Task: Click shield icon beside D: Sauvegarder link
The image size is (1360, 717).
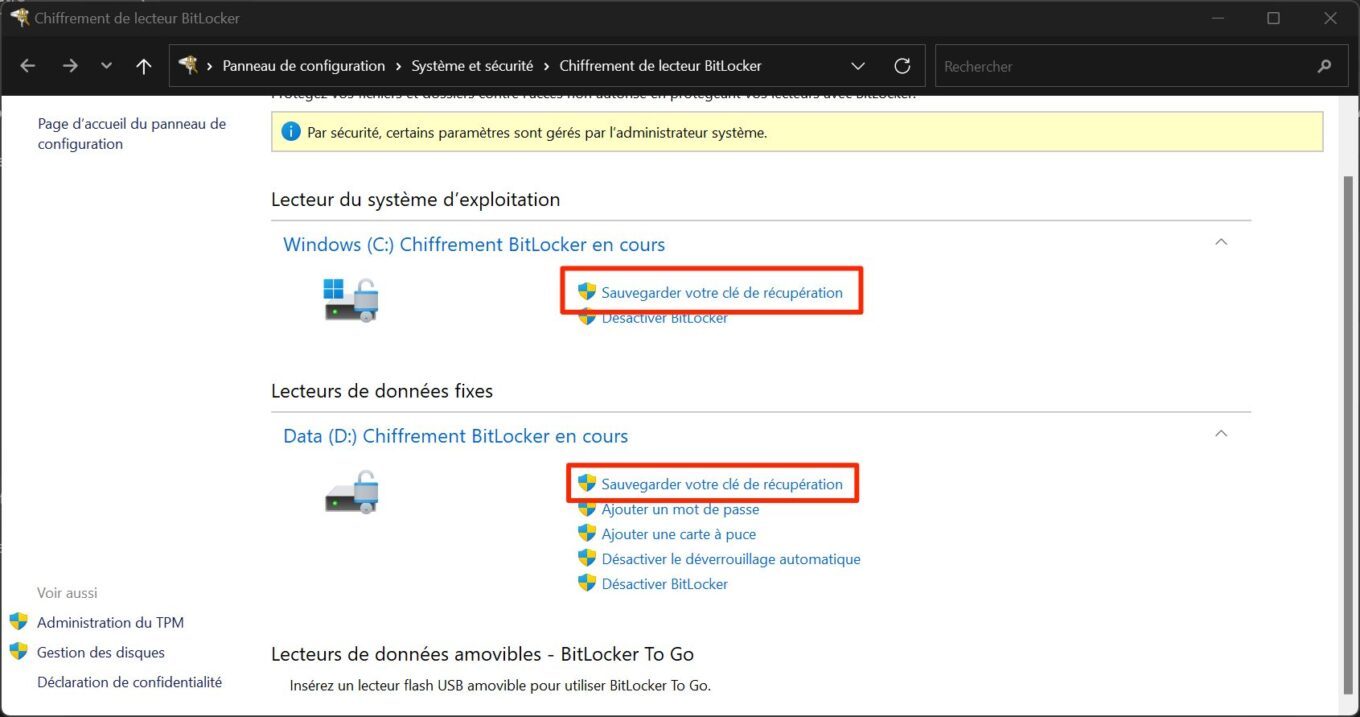Action: click(587, 483)
